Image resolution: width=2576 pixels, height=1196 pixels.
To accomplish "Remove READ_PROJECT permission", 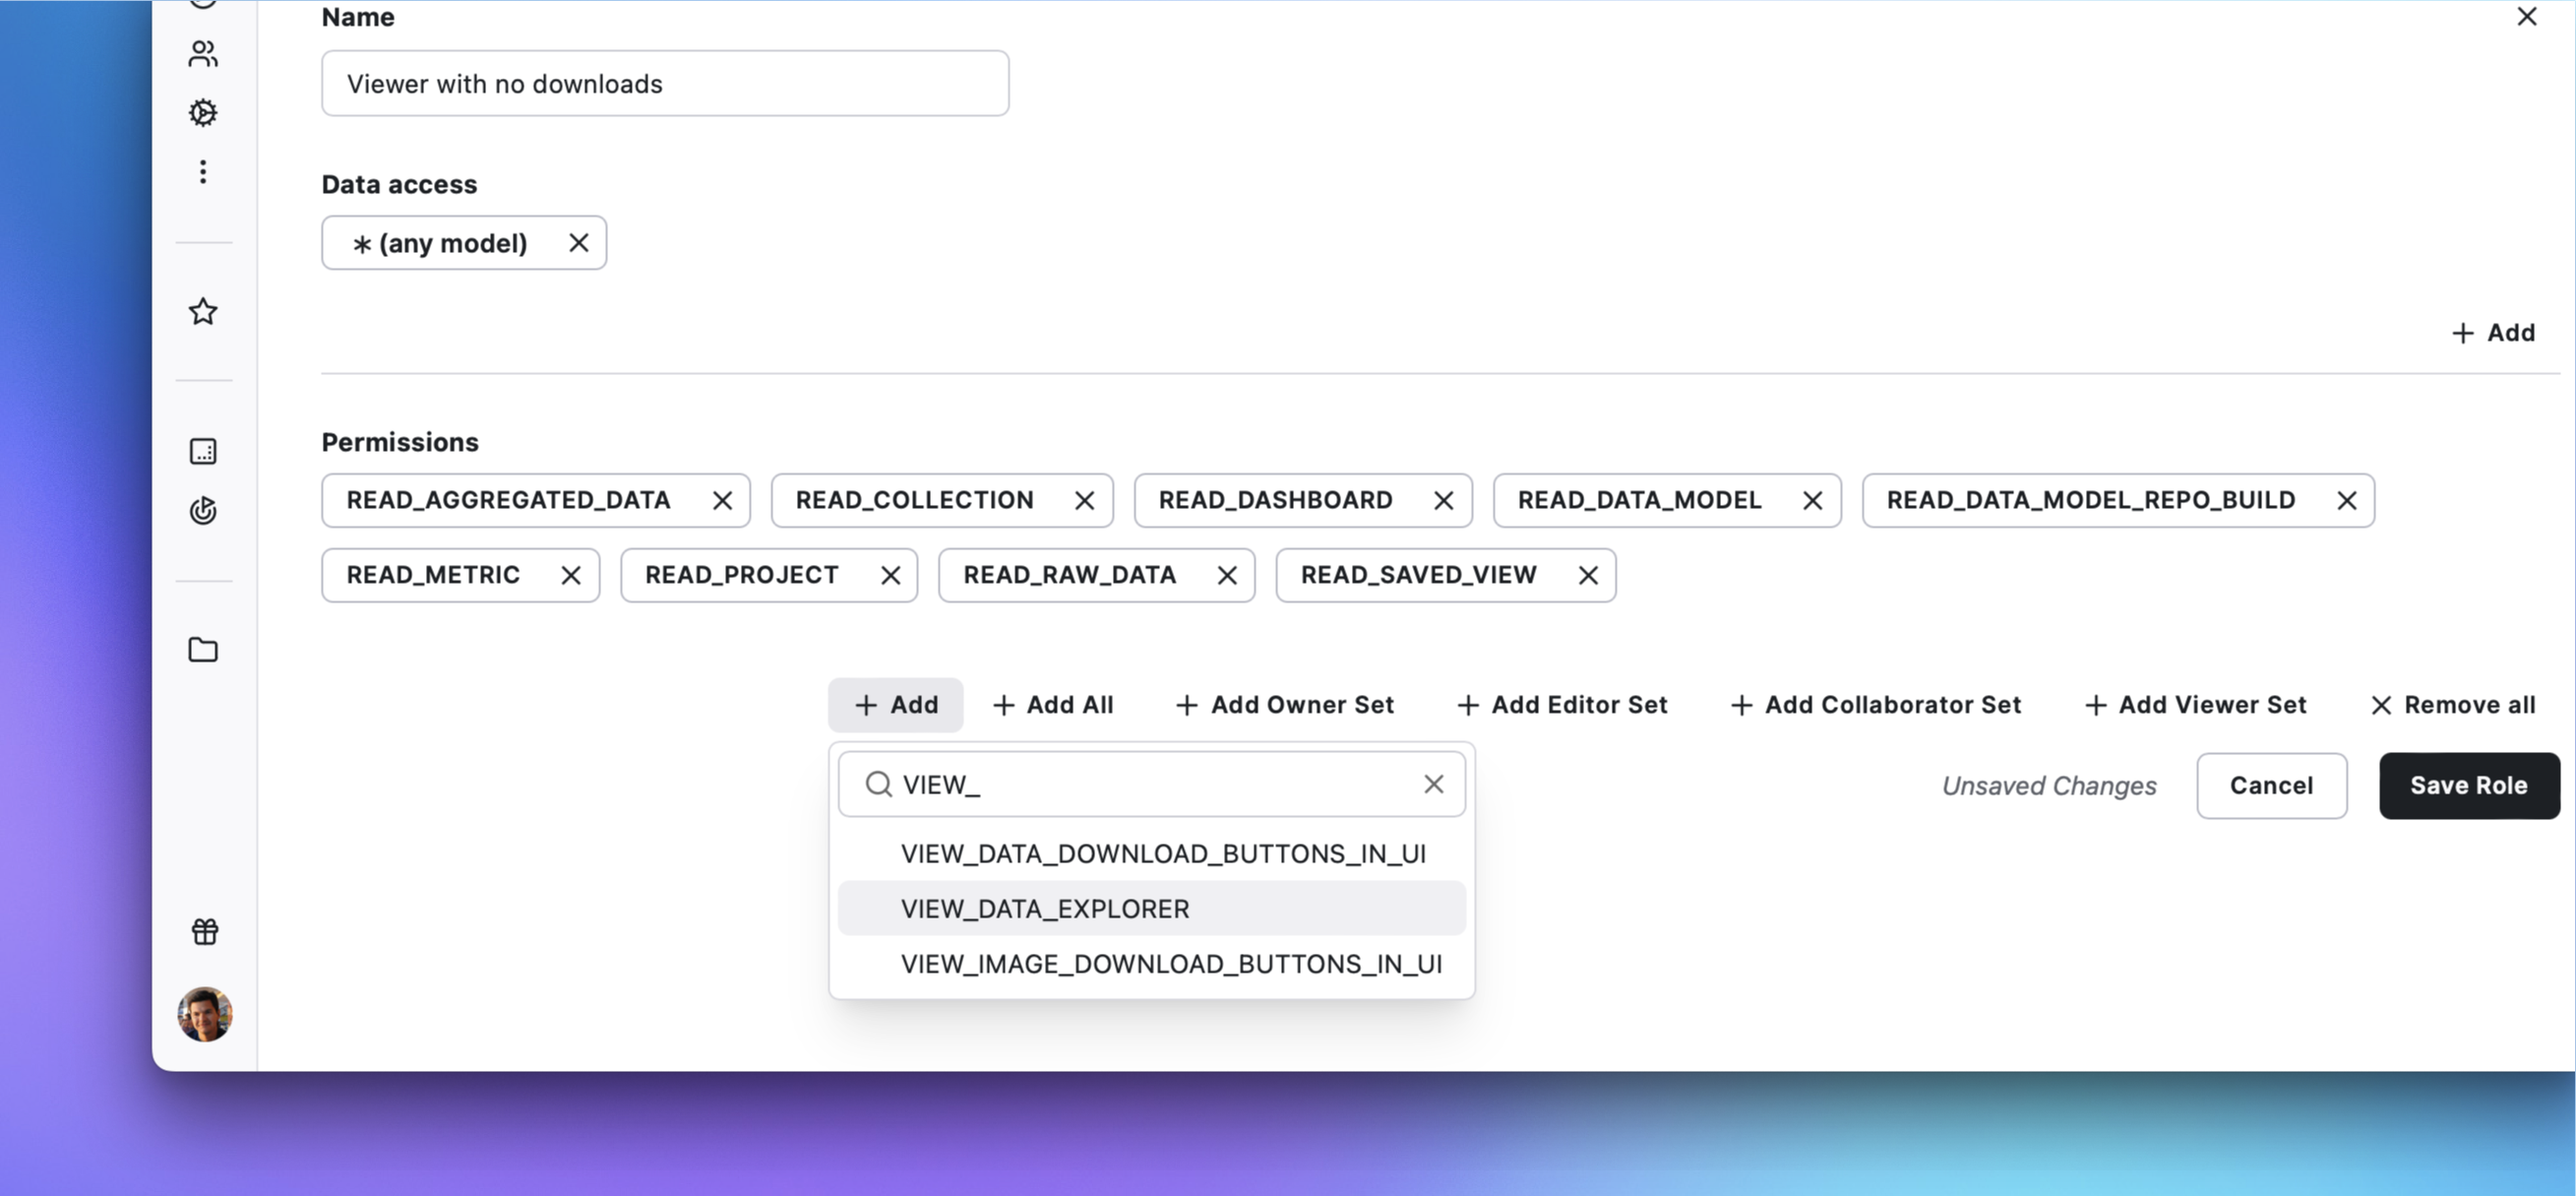I will [x=891, y=576].
